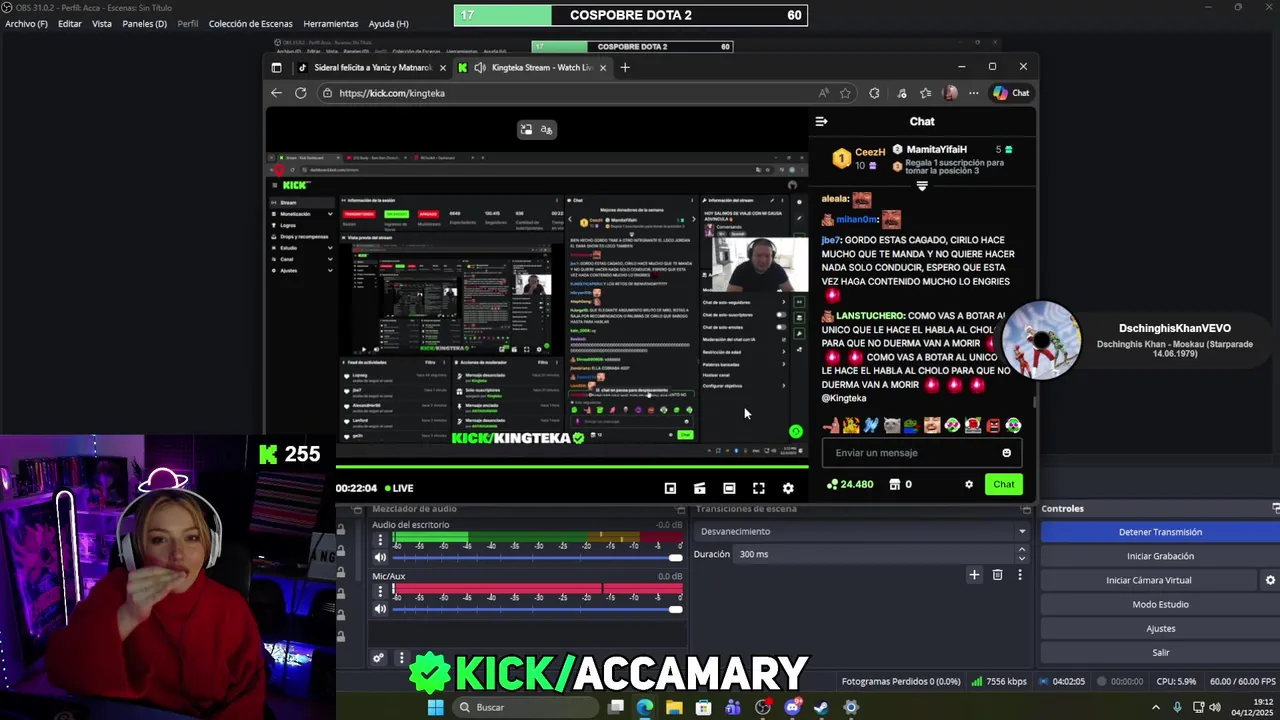The height and width of the screenshot is (720, 1280).
Task: Open the Paneles (D) menu
Action: (145, 24)
